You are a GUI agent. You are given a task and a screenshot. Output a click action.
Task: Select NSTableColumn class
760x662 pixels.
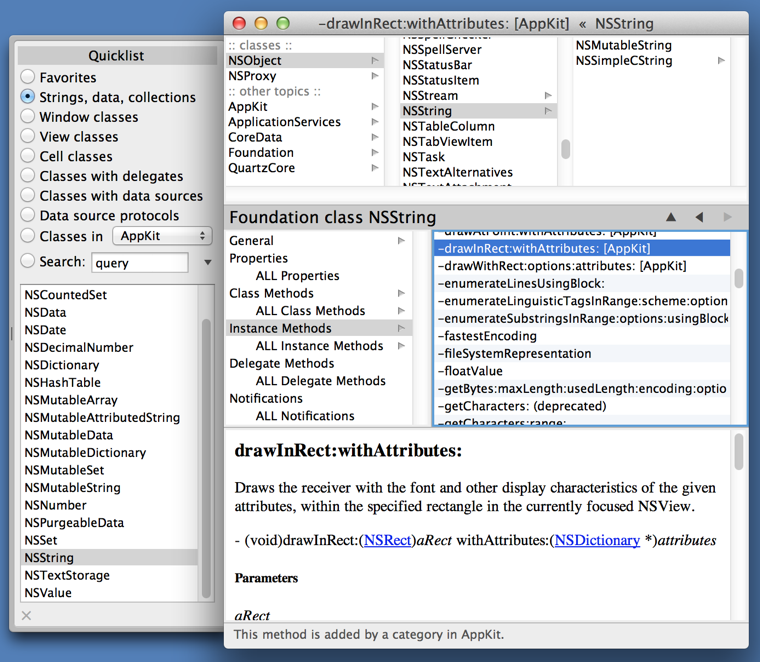(x=479, y=126)
